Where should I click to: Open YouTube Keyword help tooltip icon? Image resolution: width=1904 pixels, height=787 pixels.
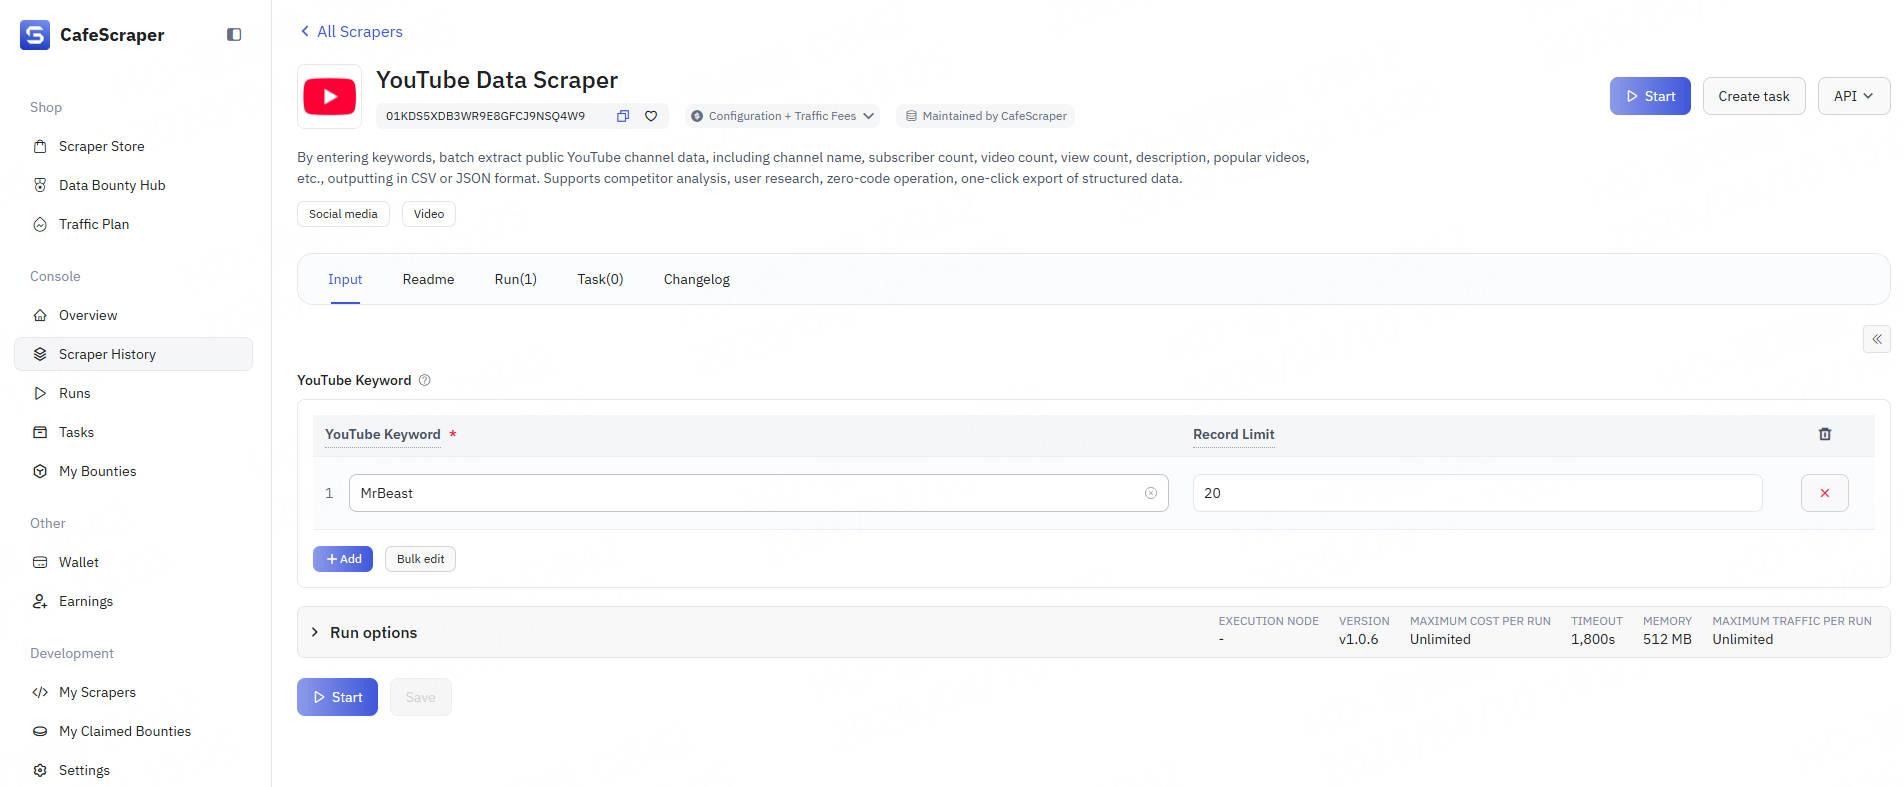(x=425, y=380)
